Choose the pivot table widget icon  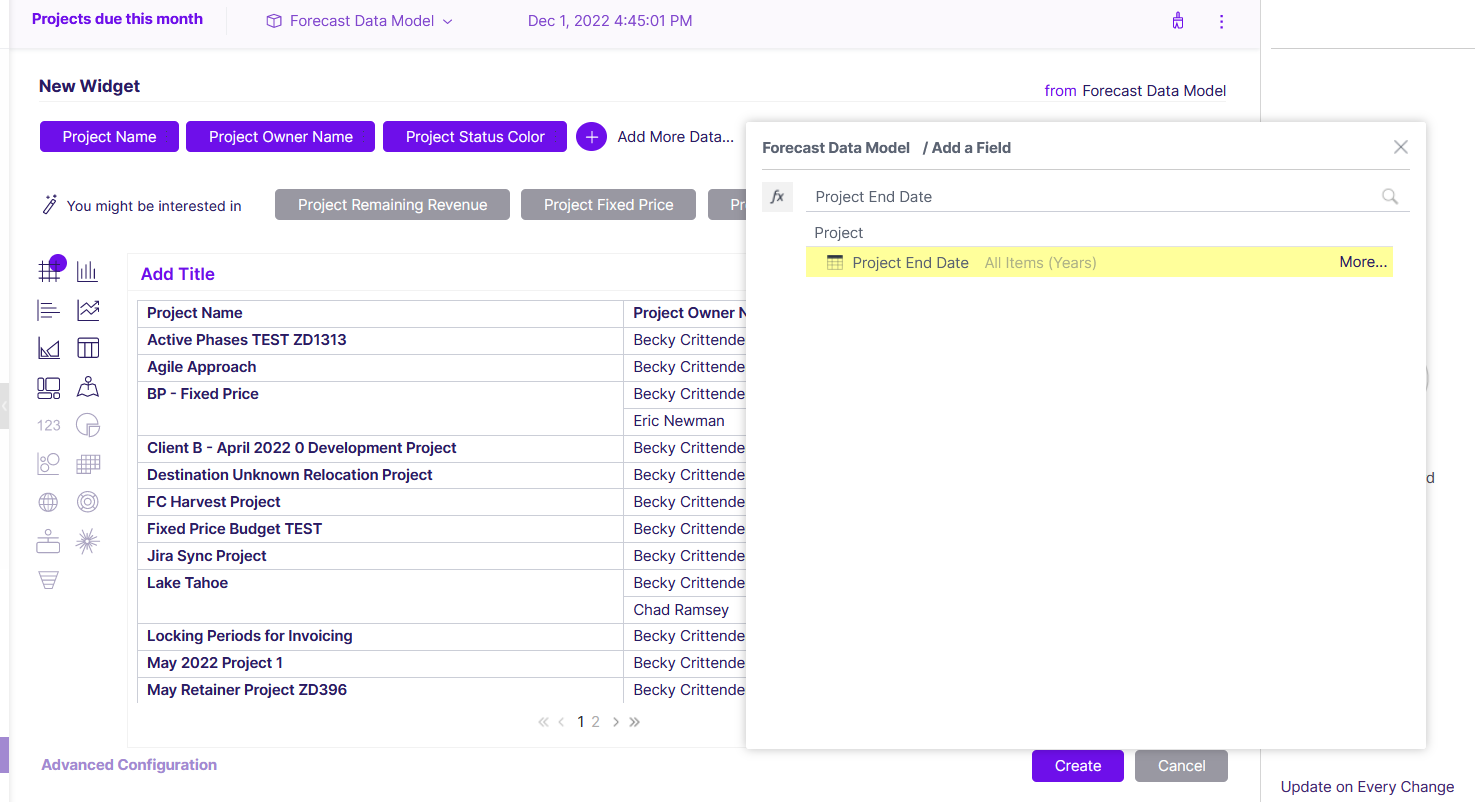pyautogui.click(x=88, y=348)
